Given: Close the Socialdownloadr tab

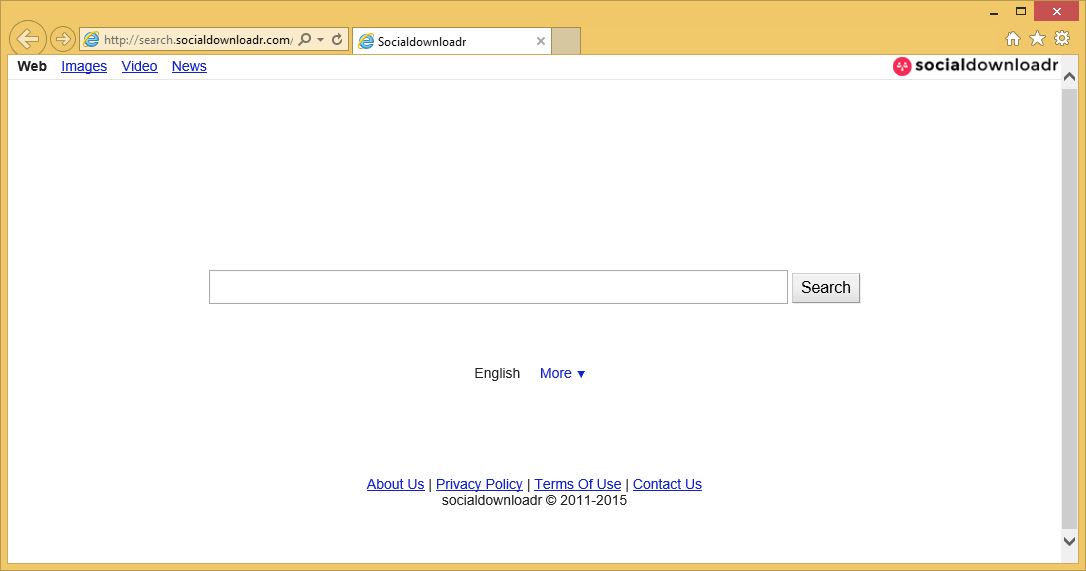Looking at the screenshot, I should [x=541, y=41].
